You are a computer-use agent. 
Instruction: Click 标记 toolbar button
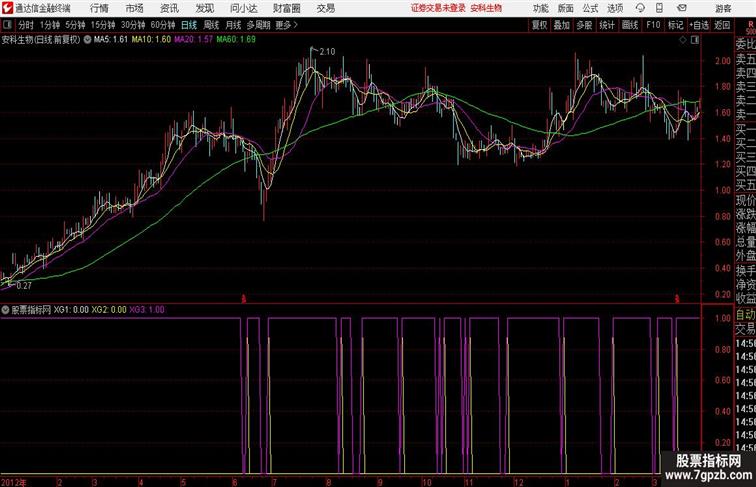click(x=675, y=25)
